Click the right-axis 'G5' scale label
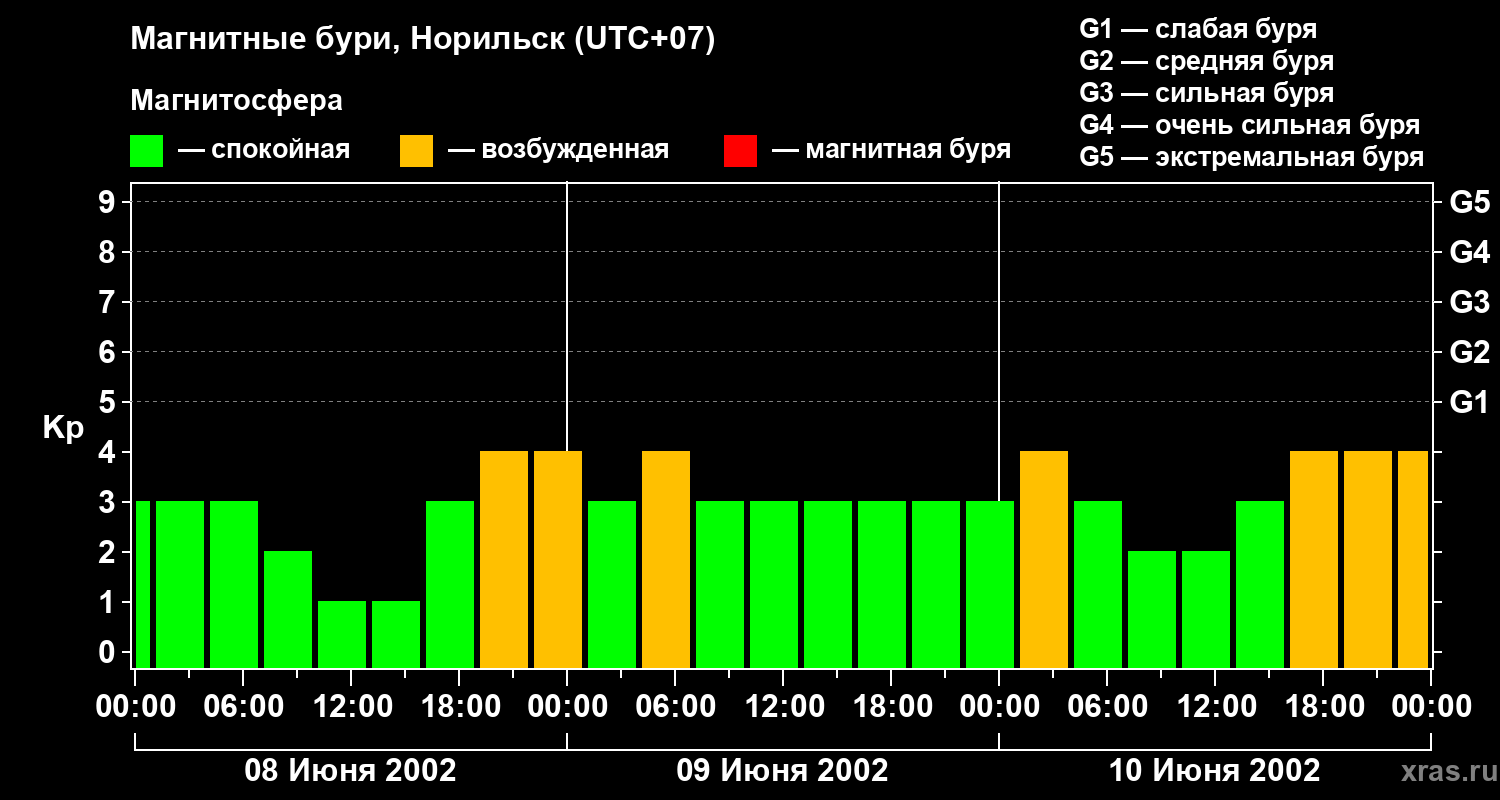Viewport: 1500px width, 800px height. coord(1469,202)
